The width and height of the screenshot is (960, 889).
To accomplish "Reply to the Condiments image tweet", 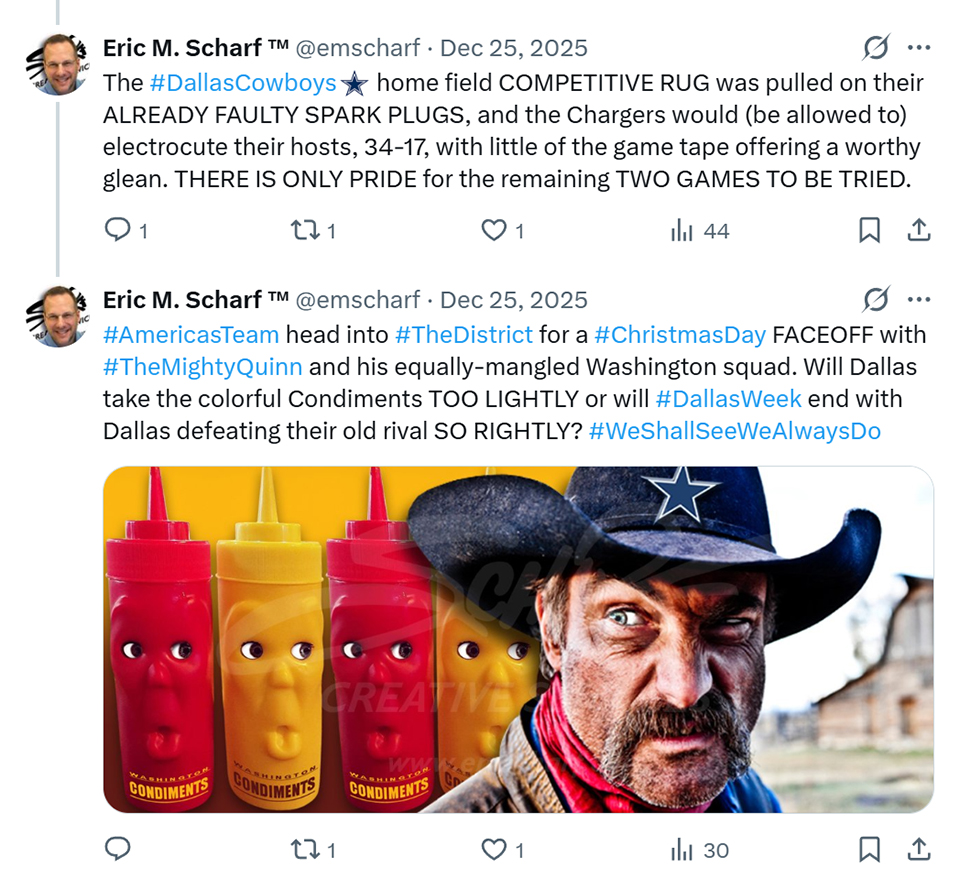I will click(118, 850).
